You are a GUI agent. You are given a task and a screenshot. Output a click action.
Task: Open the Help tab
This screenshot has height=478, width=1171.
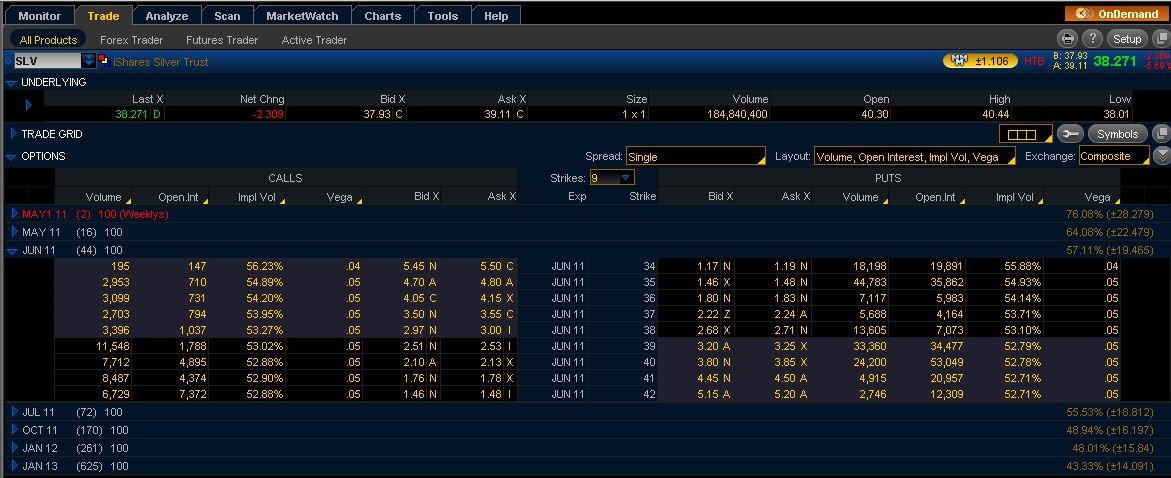[x=496, y=16]
